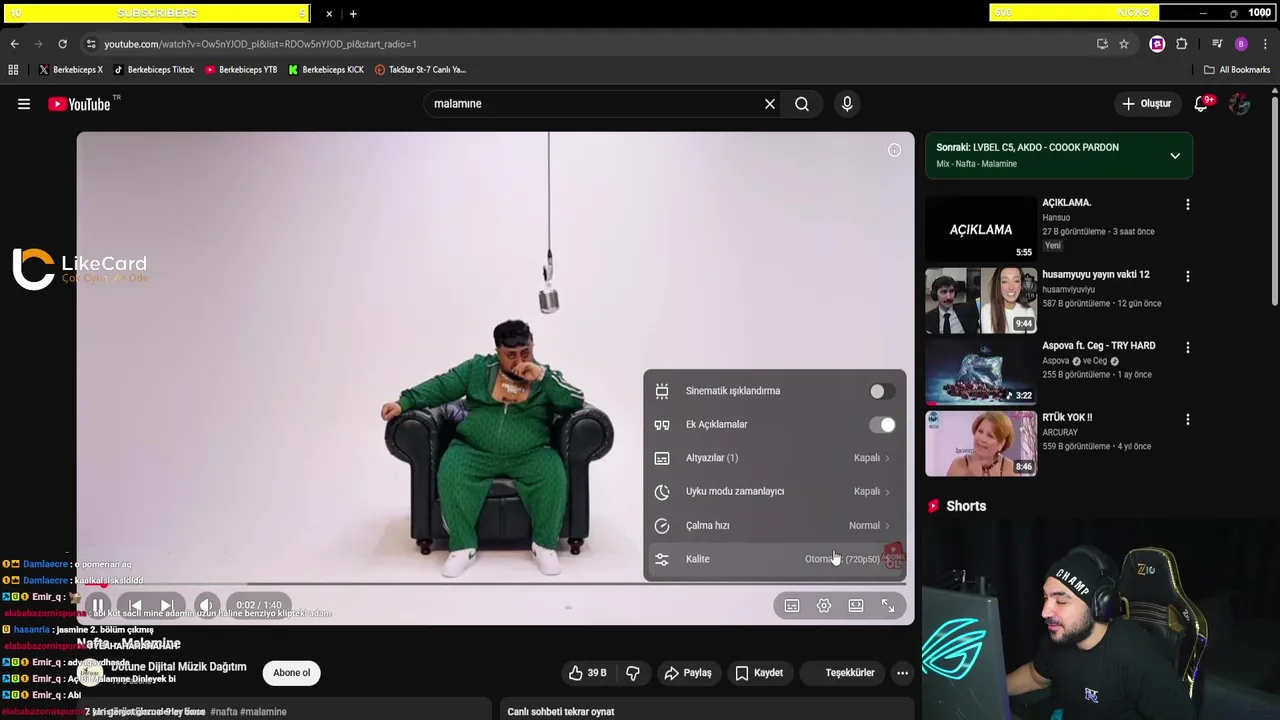This screenshot has height=720, width=1280.
Task: Enter fullscreen mode
Action: pyautogui.click(x=888, y=606)
